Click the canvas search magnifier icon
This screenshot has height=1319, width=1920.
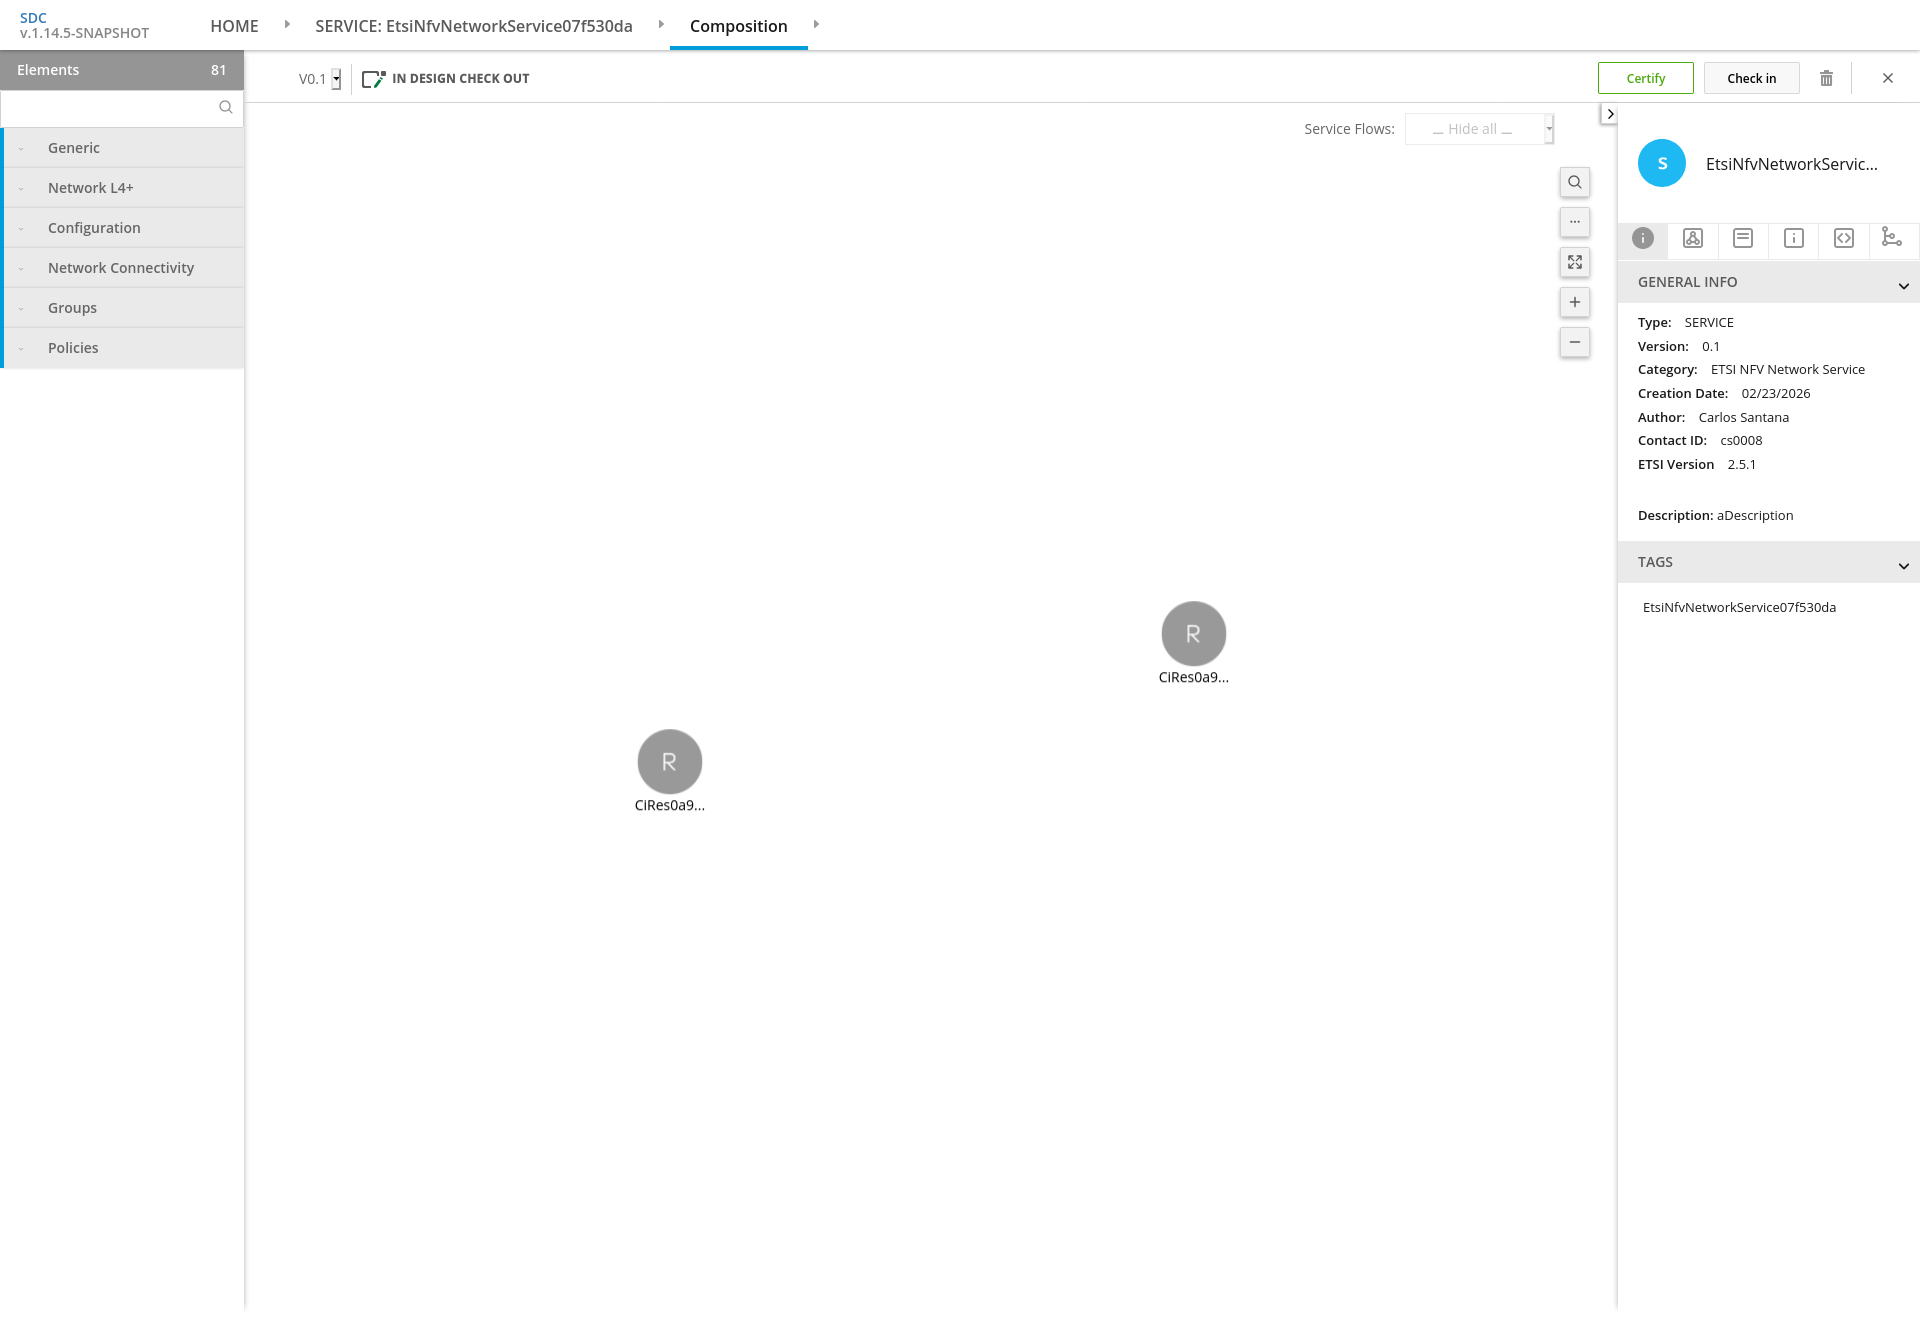point(1574,182)
